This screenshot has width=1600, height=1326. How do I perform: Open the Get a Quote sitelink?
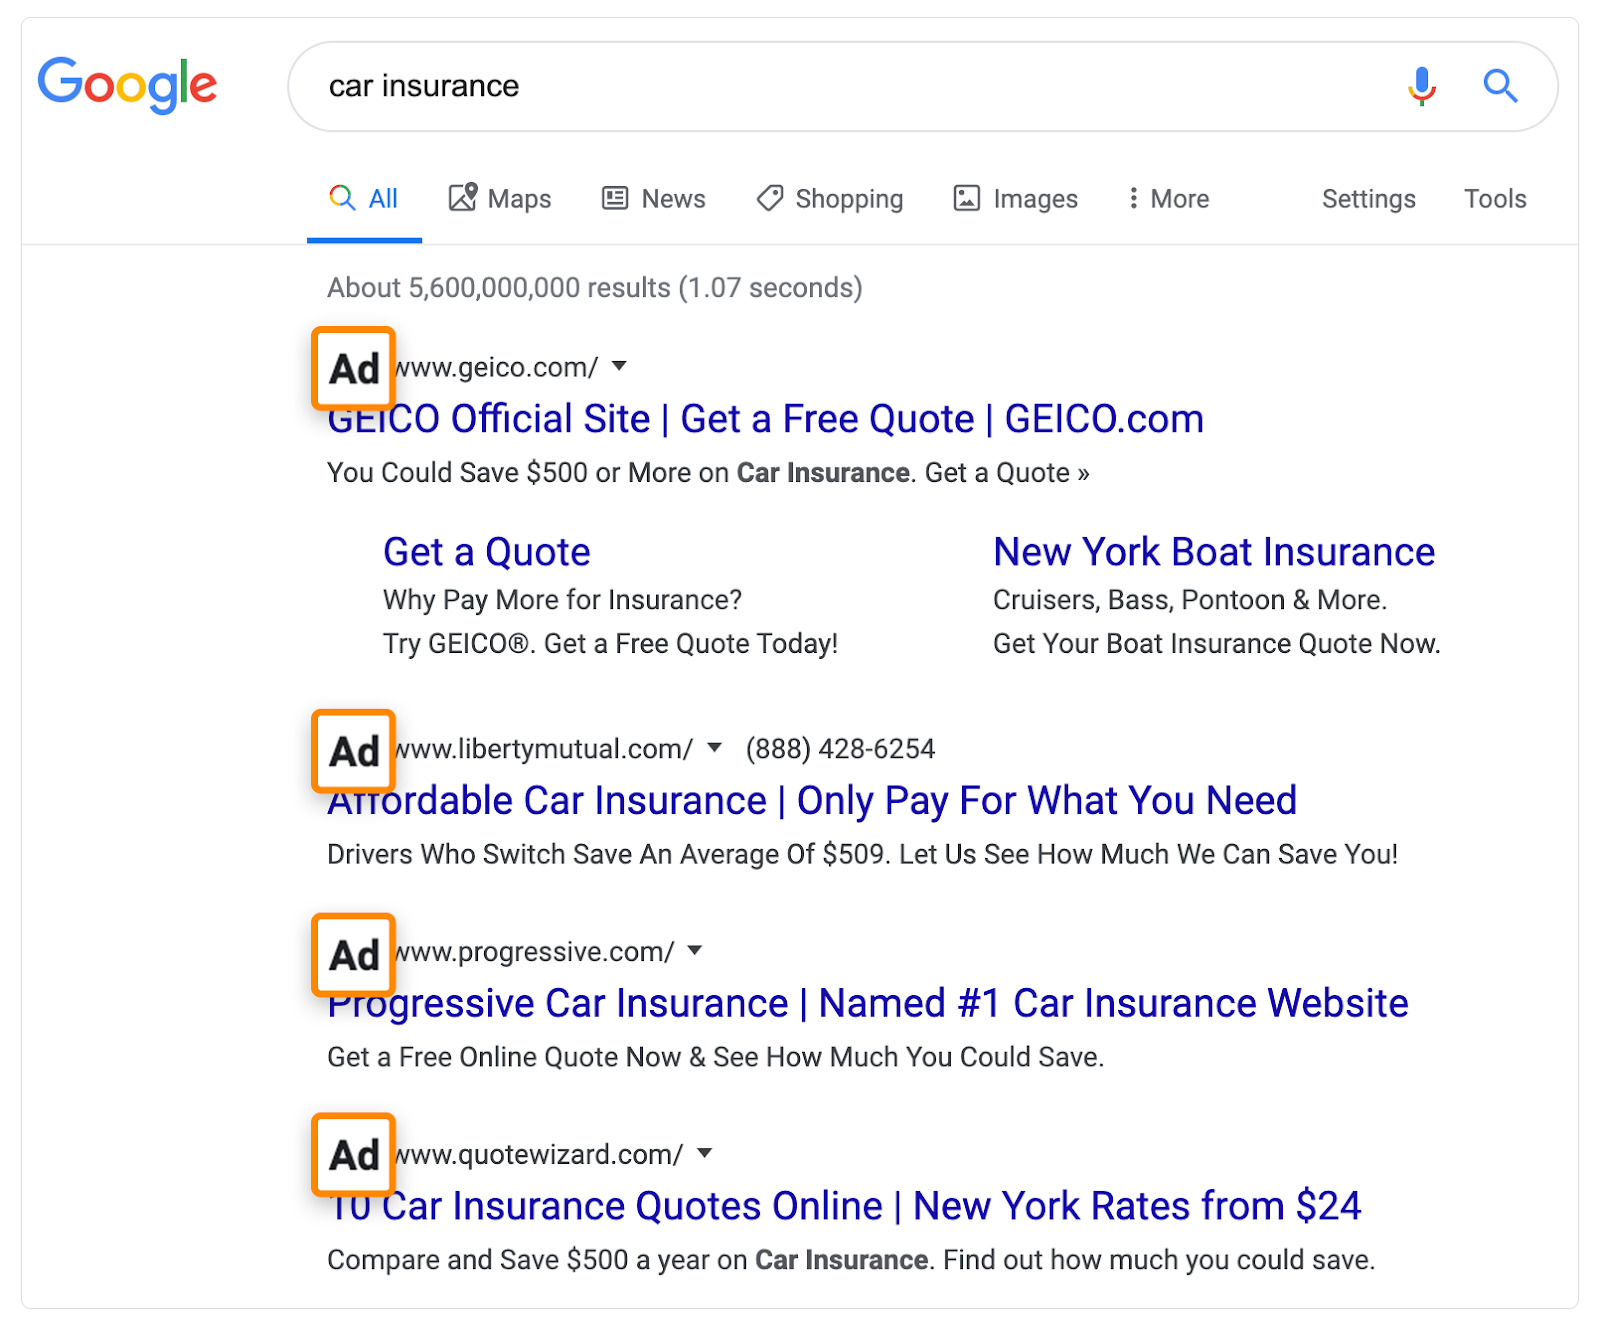(487, 552)
